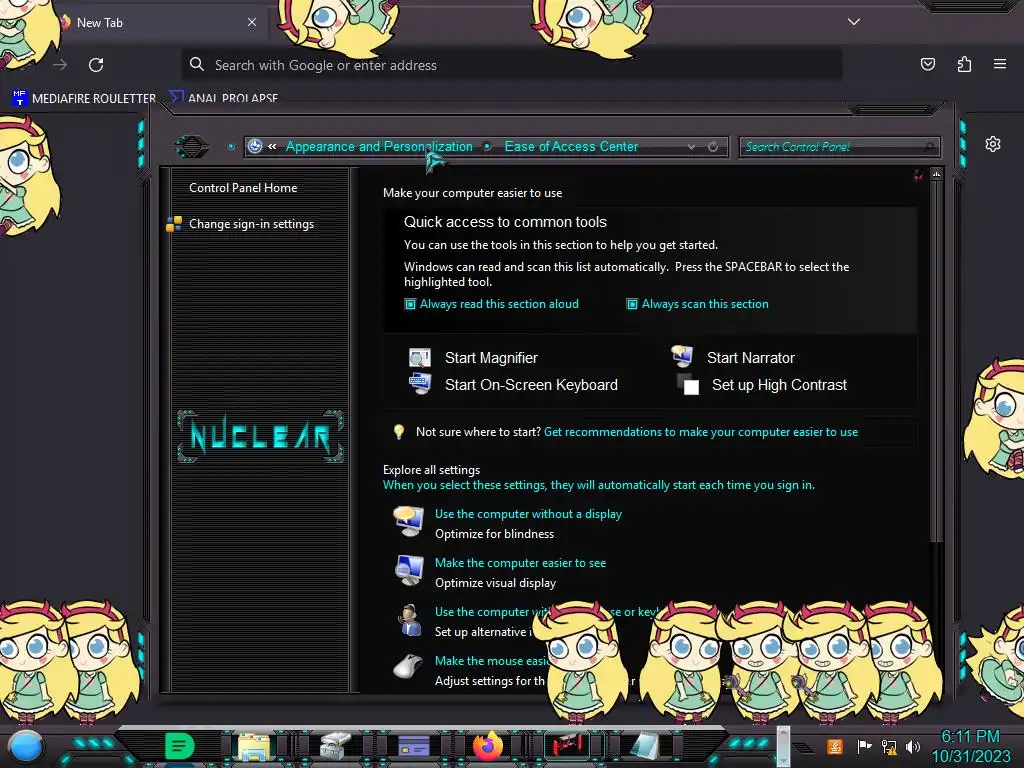Click the Start Magnifier icon
Viewport: 1024px width, 768px height.
pyautogui.click(x=420, y=357)
